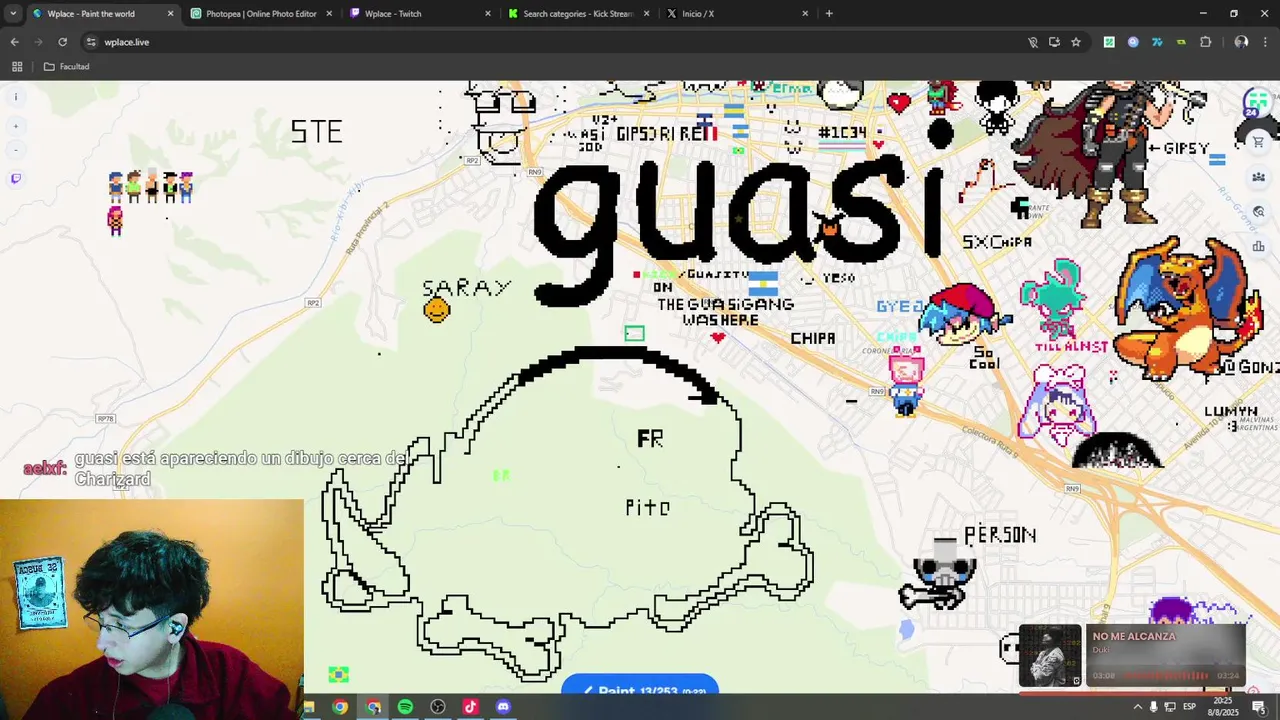Zoom out the map with minus
1280x720 pixels.
coord(15,150)
